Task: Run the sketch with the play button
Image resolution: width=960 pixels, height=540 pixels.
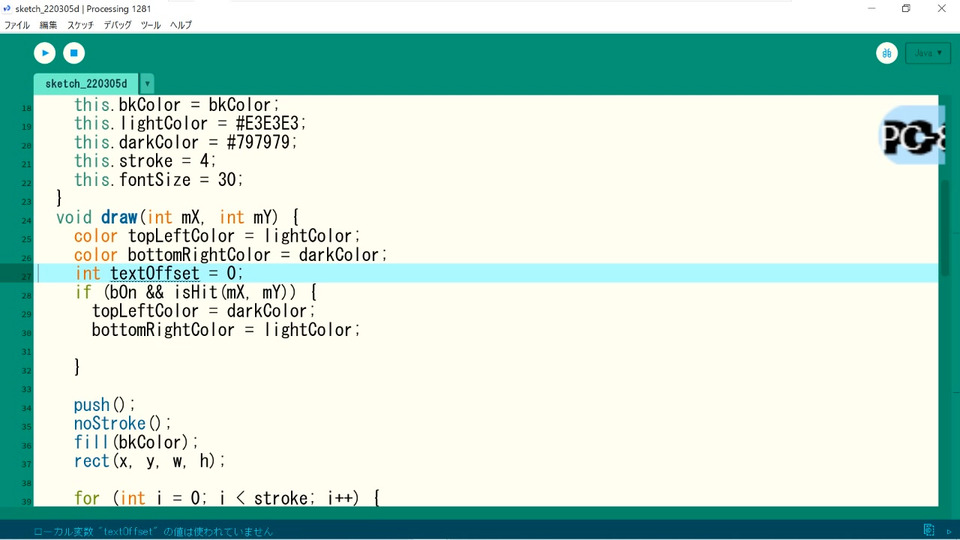Action: tap(45, 53)
